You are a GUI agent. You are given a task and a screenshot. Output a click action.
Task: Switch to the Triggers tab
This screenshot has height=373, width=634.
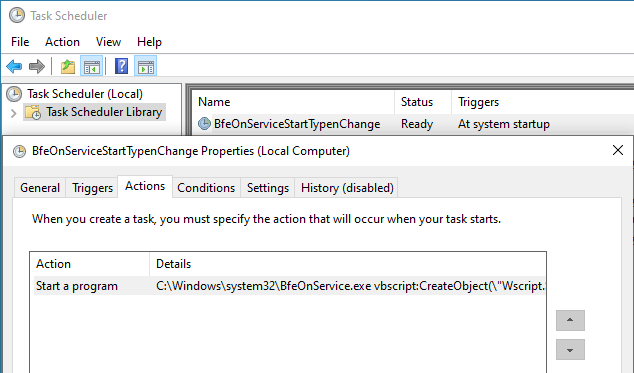pyautogui.click(x=92, y=188)
